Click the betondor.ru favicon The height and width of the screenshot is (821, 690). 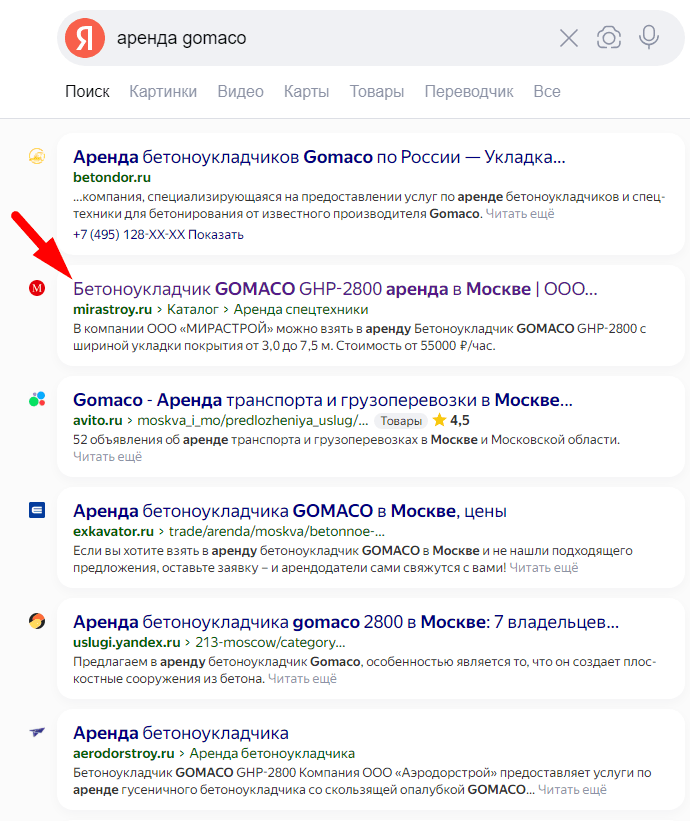coord(37,156)
